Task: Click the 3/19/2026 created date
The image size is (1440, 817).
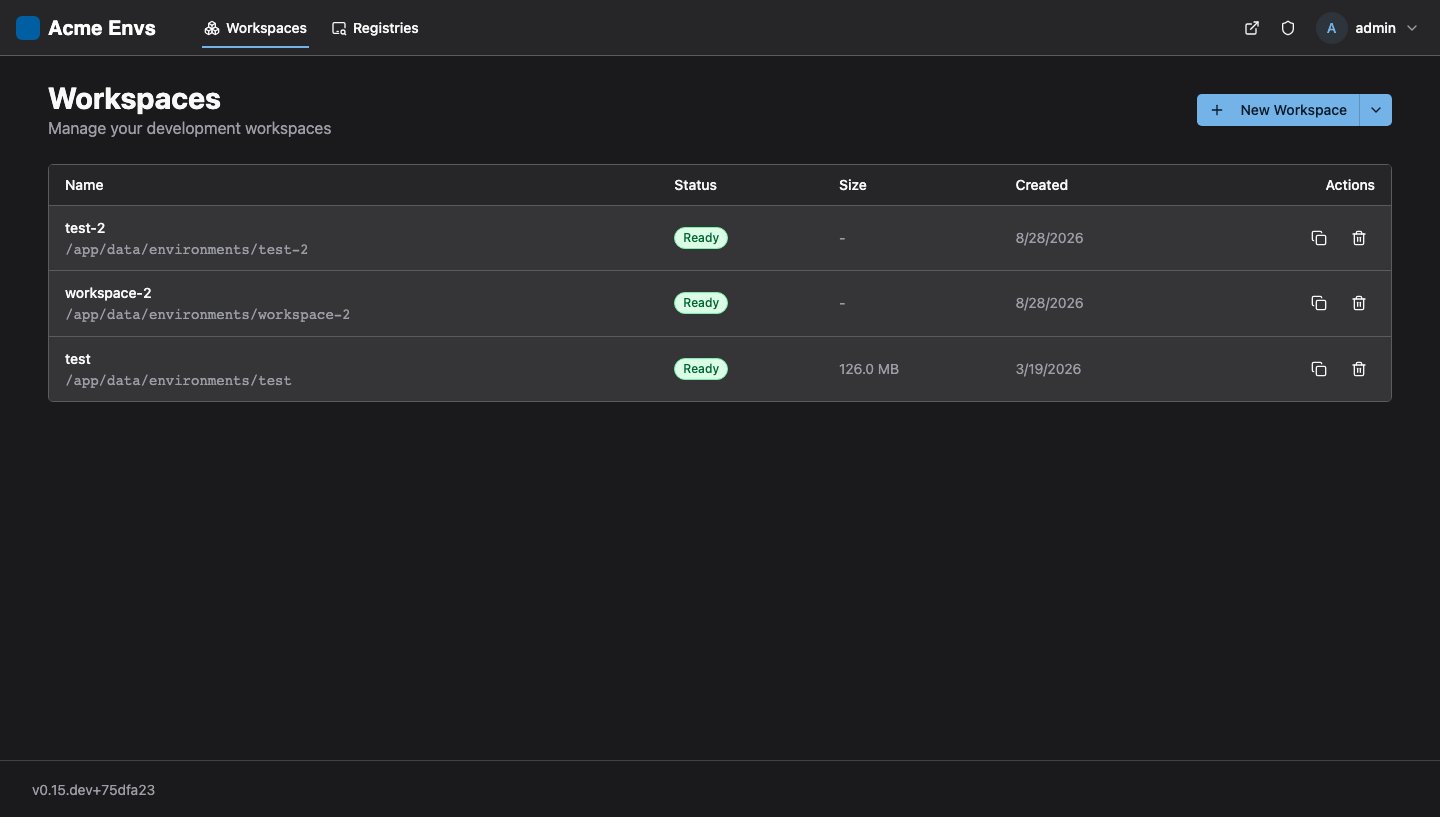Action: click(1048, 369)
